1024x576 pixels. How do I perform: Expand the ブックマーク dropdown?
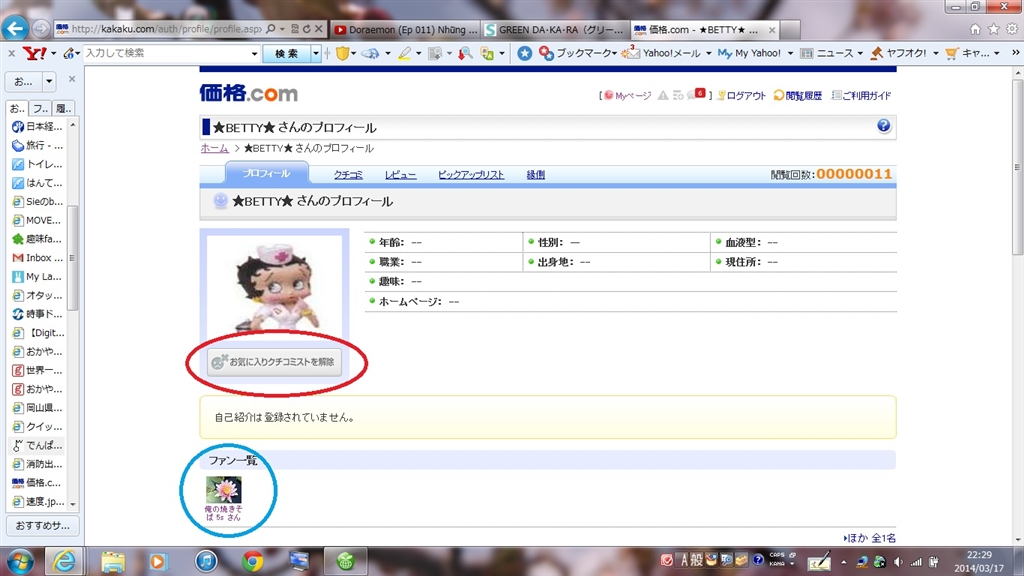614,54
